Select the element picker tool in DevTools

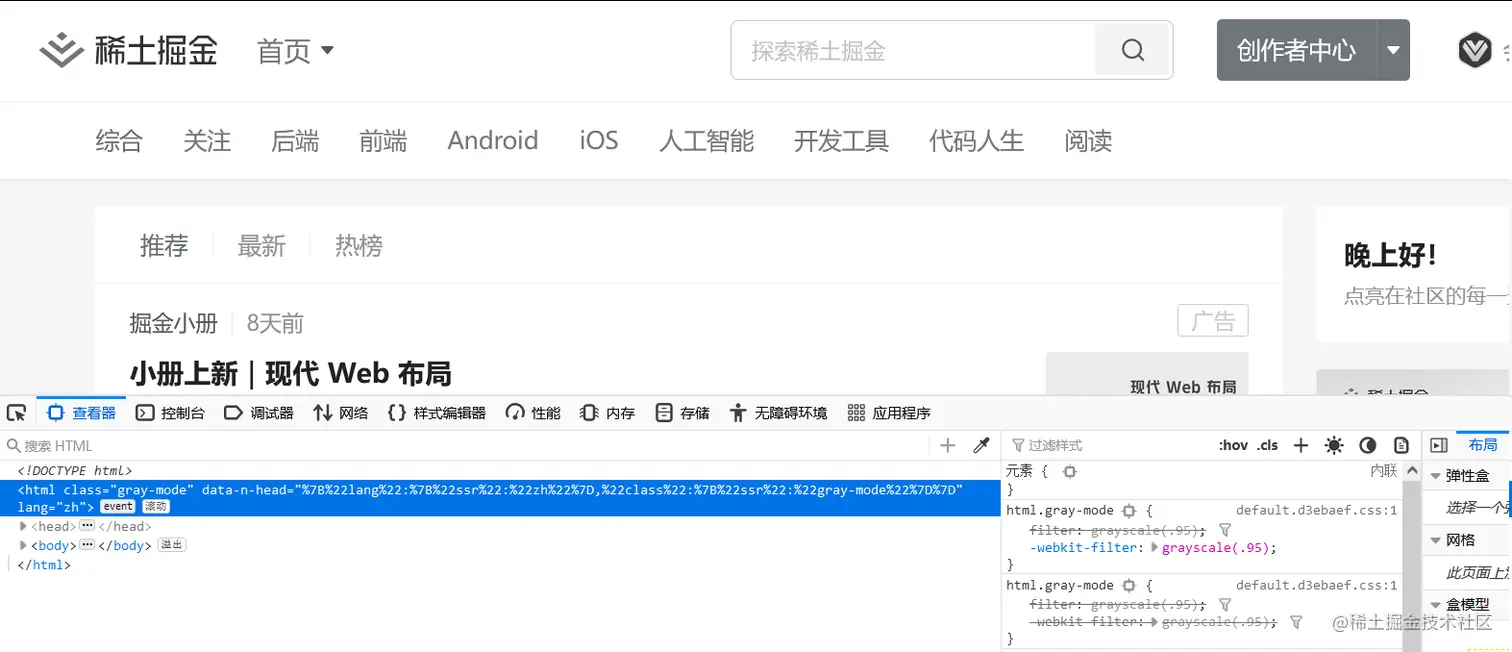coord(15,412)
